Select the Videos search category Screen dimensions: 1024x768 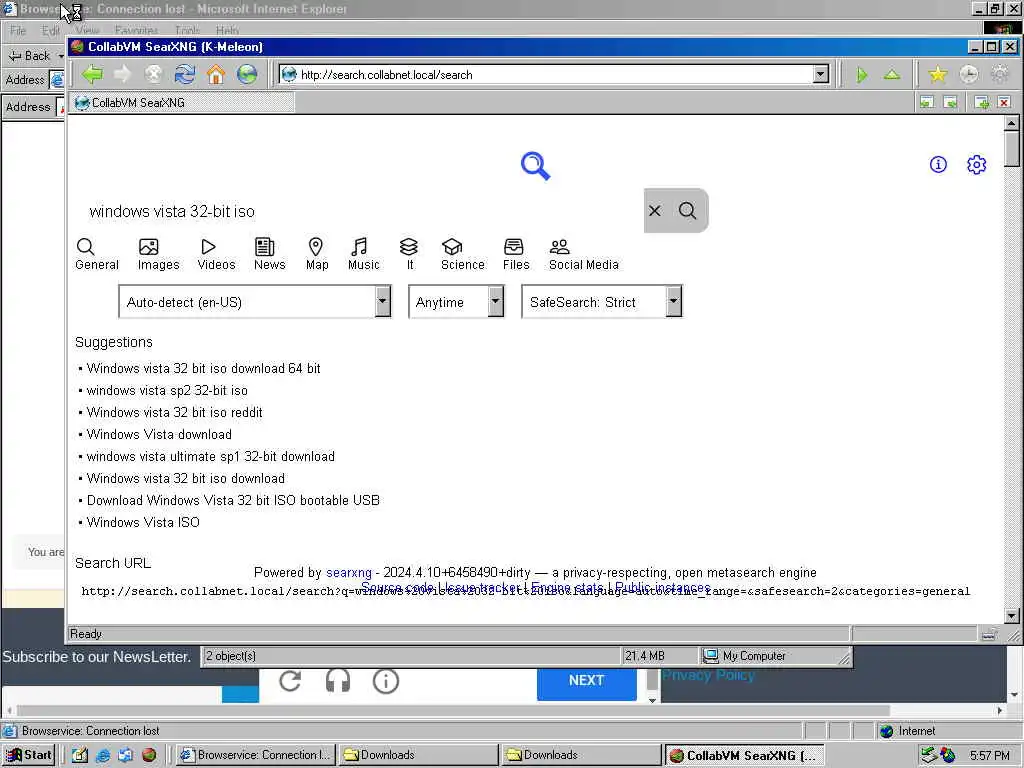tap(216, 254)
